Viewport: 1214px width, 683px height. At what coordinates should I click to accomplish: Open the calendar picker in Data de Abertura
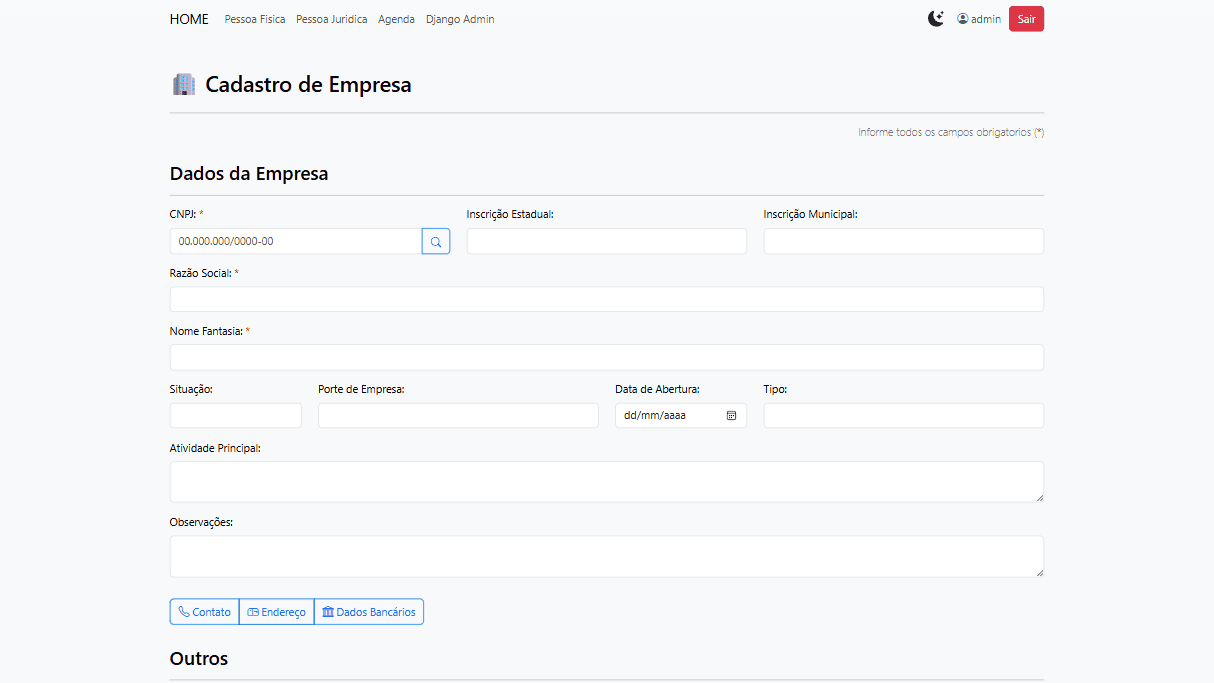click(x=731, y=416)
